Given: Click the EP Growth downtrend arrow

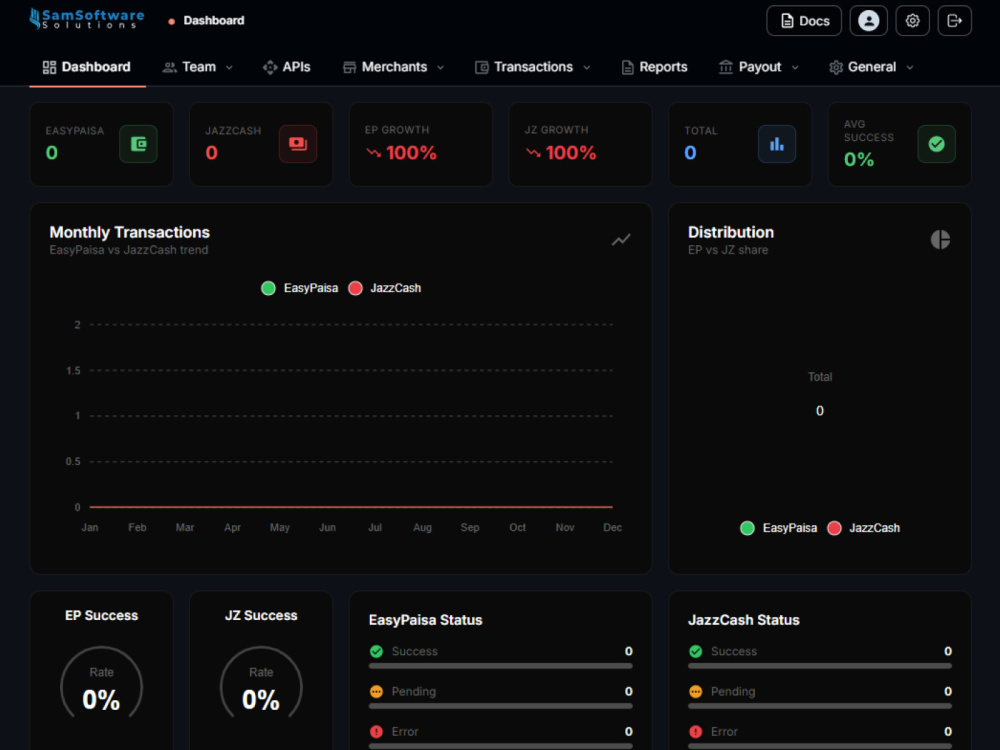Looking at the screenshot, I should 374,153.
